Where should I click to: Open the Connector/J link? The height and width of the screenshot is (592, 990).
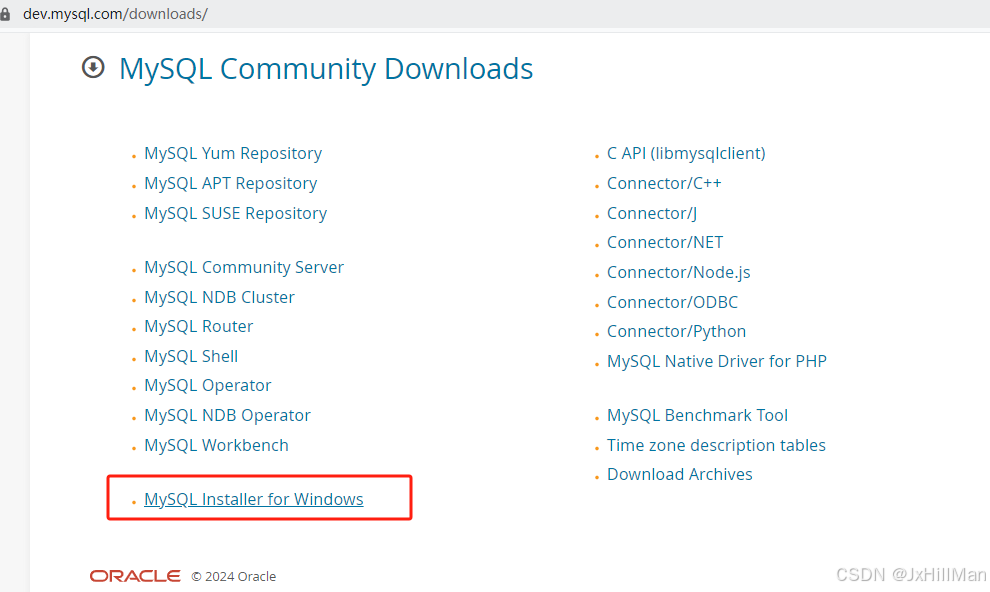(x=652, y=213)
